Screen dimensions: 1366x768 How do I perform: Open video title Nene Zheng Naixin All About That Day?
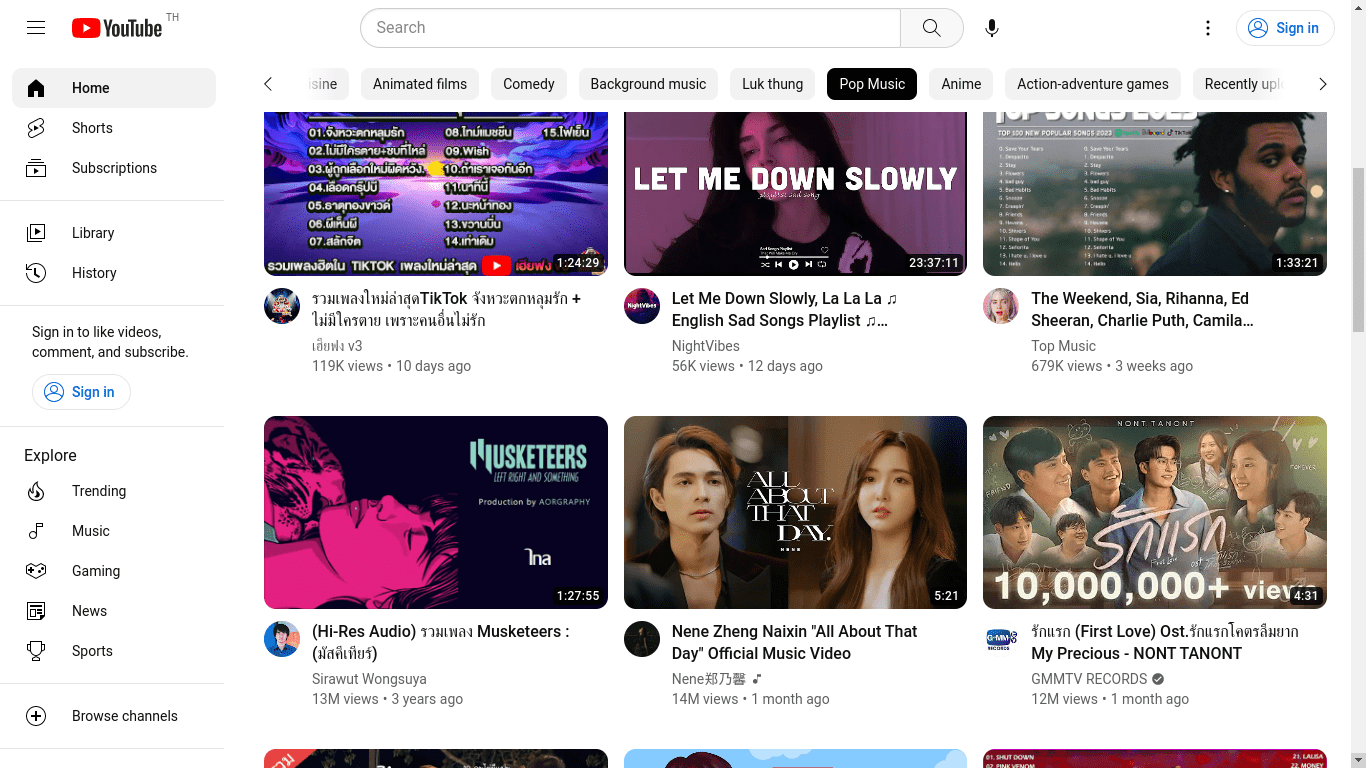794,642
